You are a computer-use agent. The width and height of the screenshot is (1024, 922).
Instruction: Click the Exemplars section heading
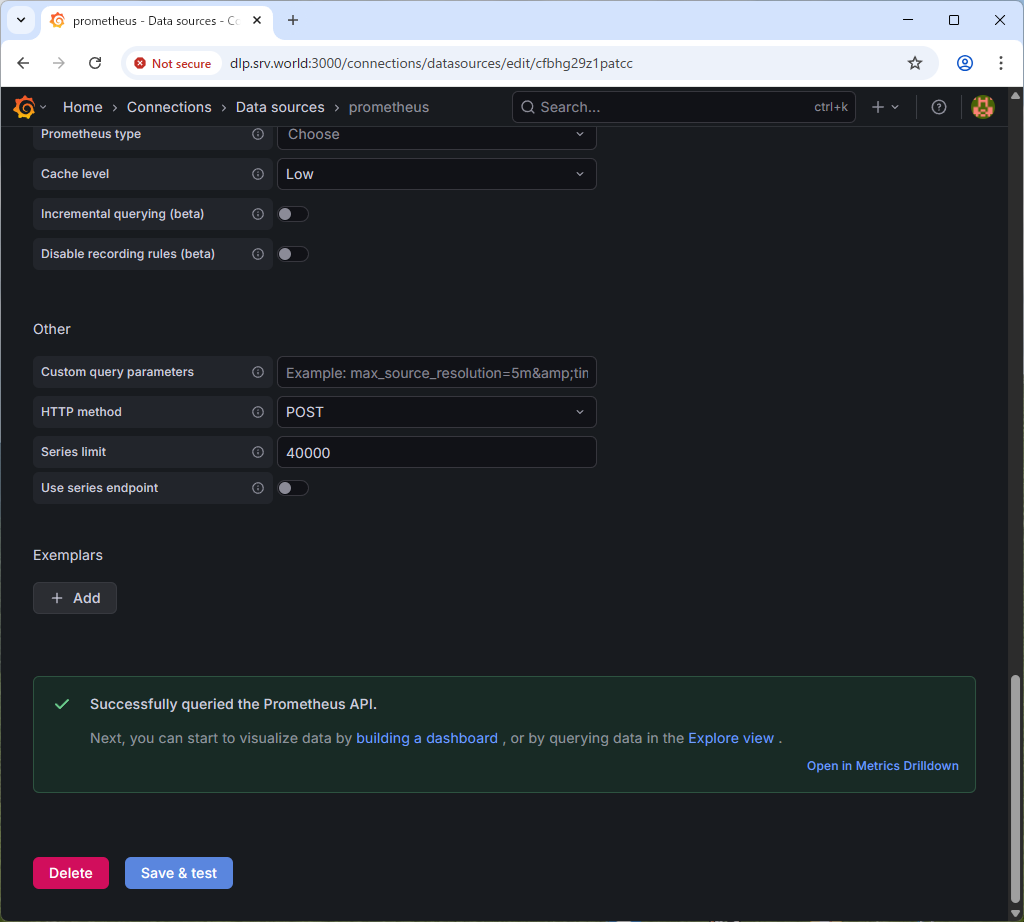[x=68, y=555]
